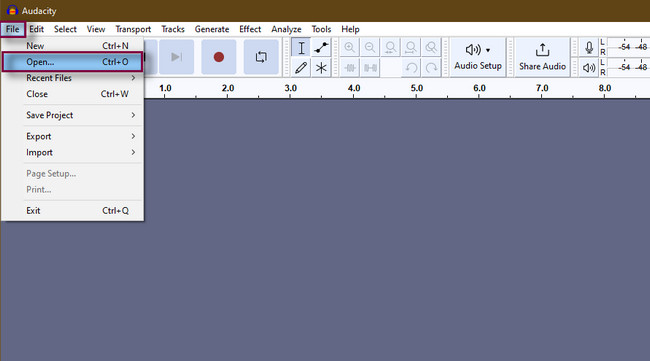Open the Analyze menu
The width and height of the screenshot is (650, 361).
(286, 29)
